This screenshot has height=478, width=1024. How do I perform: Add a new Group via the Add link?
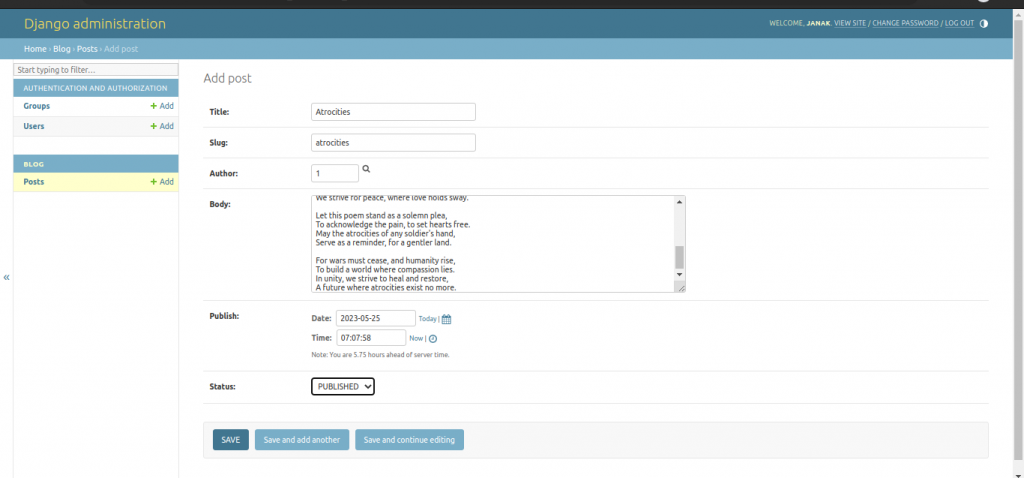pos(162,106)
